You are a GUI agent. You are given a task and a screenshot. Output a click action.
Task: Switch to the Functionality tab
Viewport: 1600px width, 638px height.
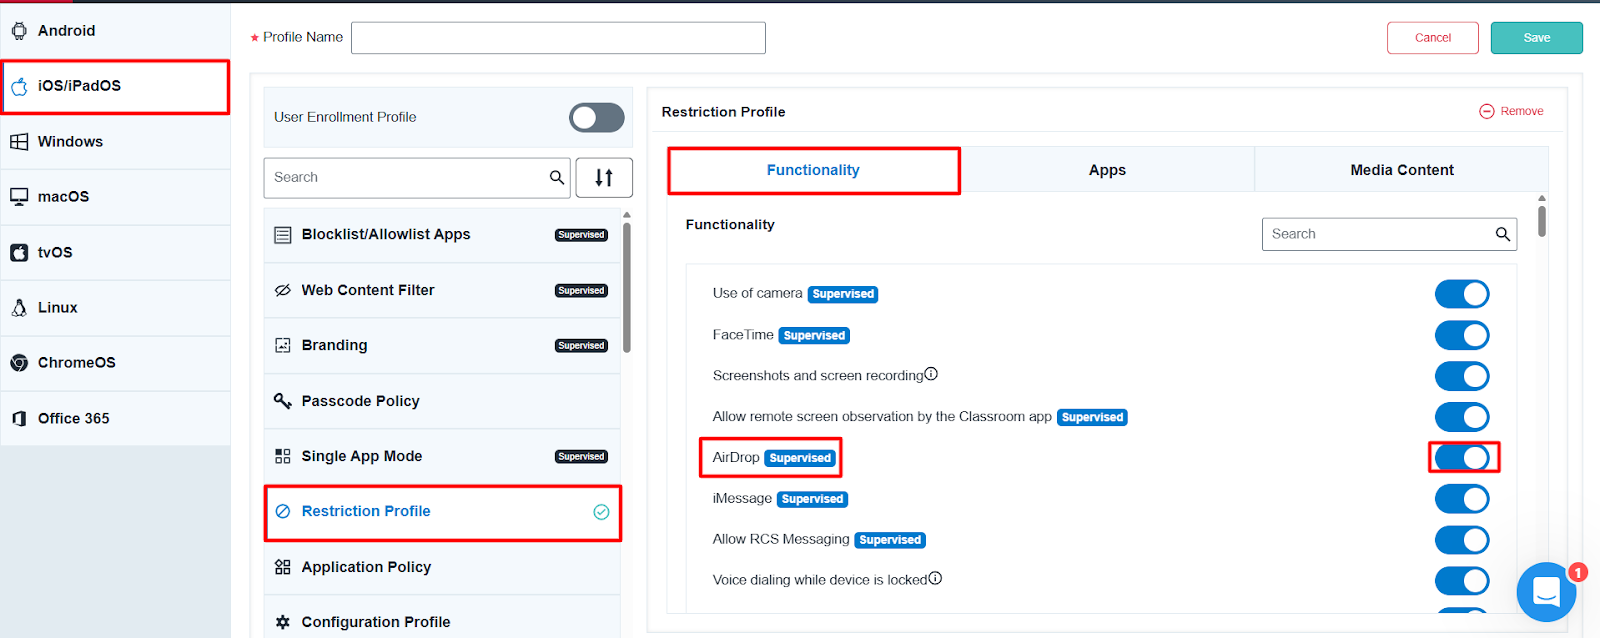813,170
